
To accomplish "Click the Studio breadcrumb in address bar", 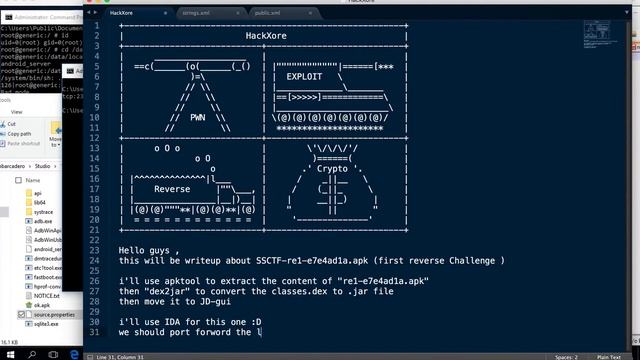I will point(42,166).
